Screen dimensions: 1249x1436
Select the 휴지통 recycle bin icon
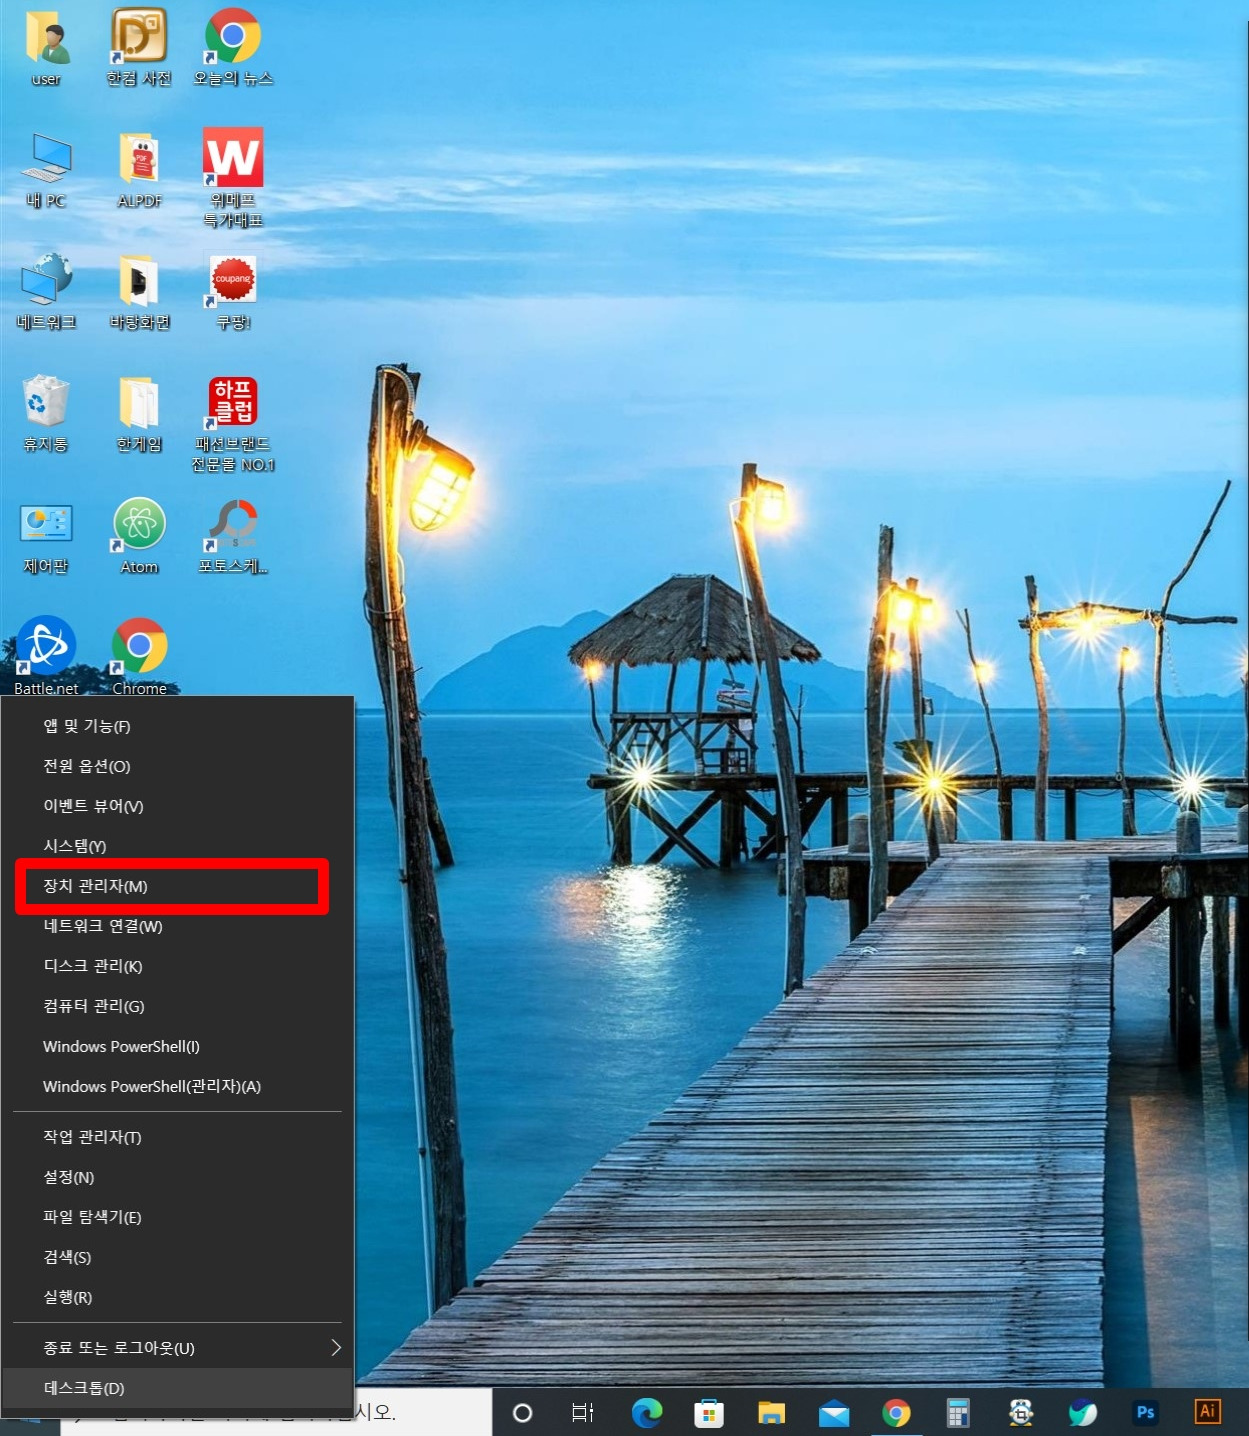[46, 412]
